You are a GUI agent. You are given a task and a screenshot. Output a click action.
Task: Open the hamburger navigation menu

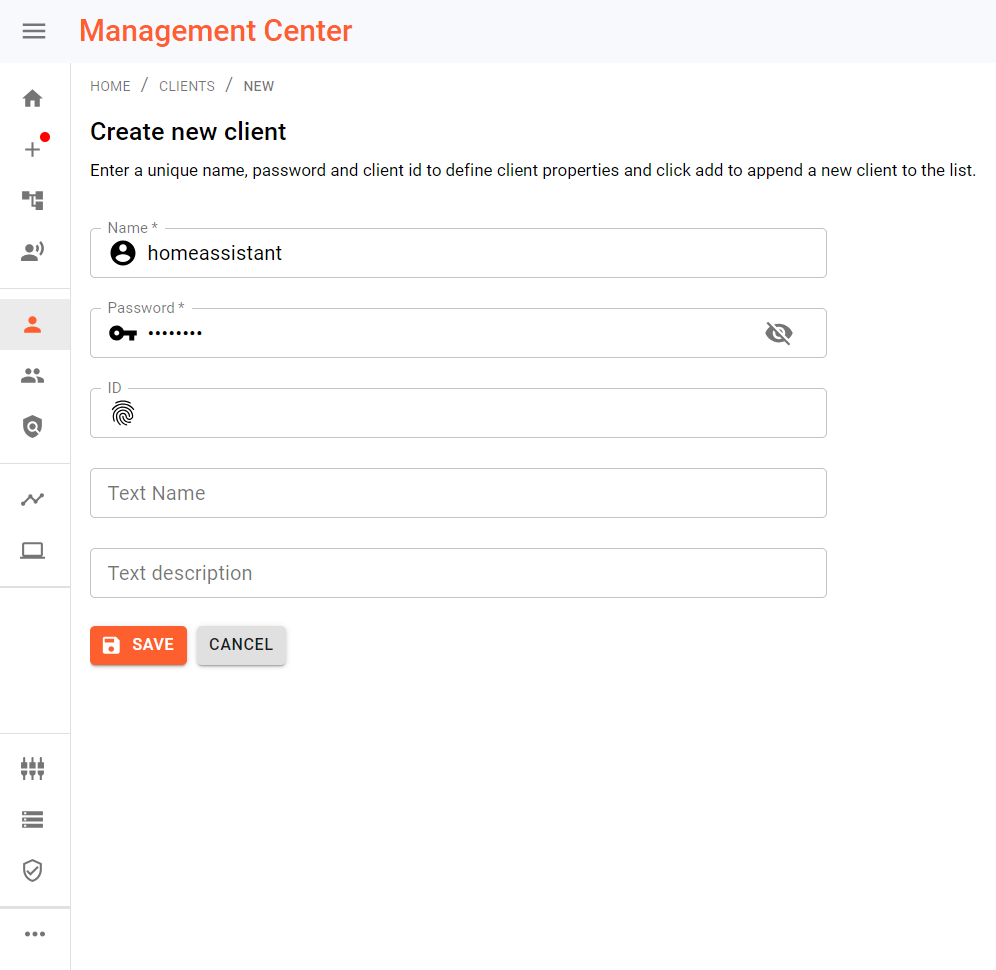34,31
